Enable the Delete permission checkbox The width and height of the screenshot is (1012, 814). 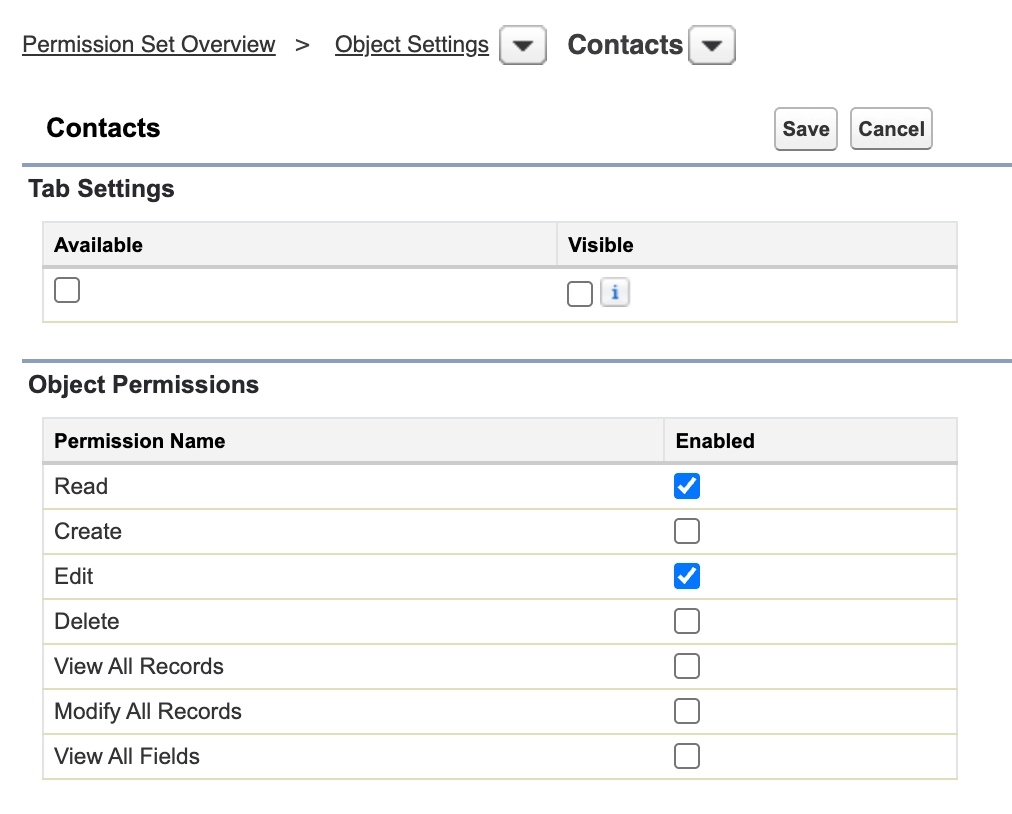pos(687,621)
